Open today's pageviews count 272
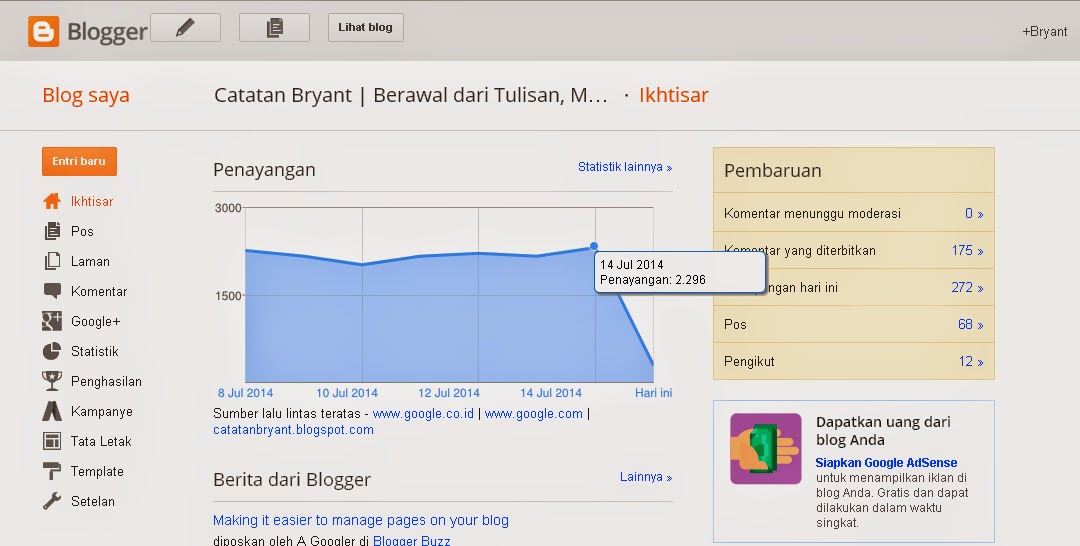This screenshot has height=546, width=1080. point(968,287)
